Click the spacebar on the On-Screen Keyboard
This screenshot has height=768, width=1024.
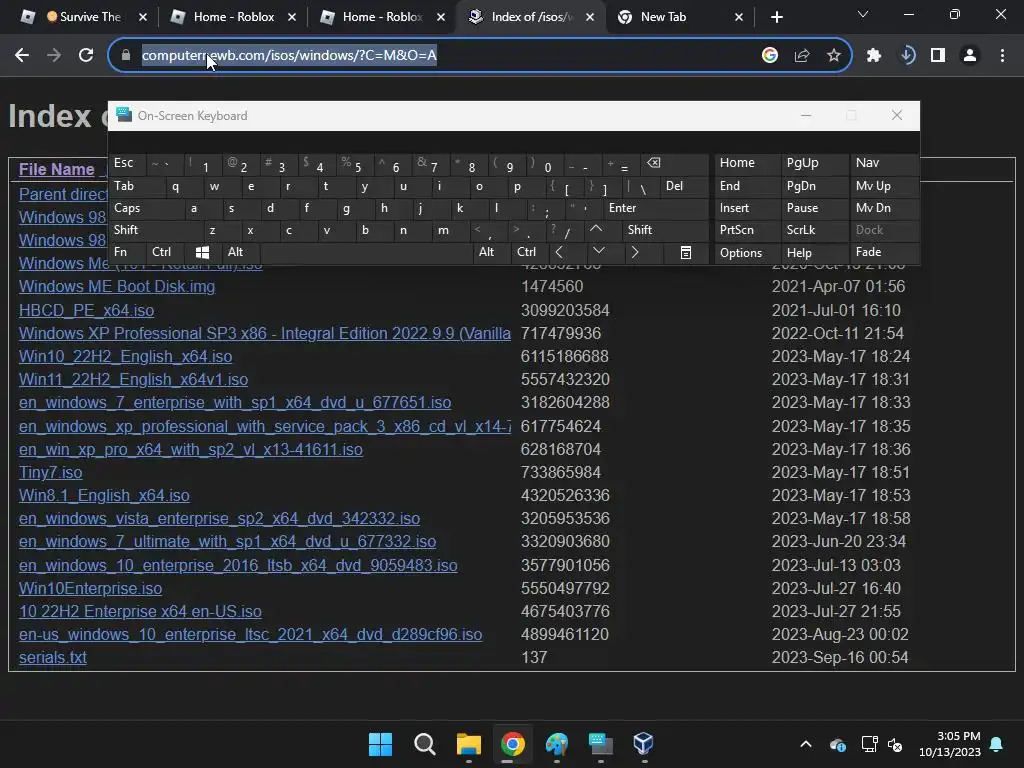click(x=366, y=253)
